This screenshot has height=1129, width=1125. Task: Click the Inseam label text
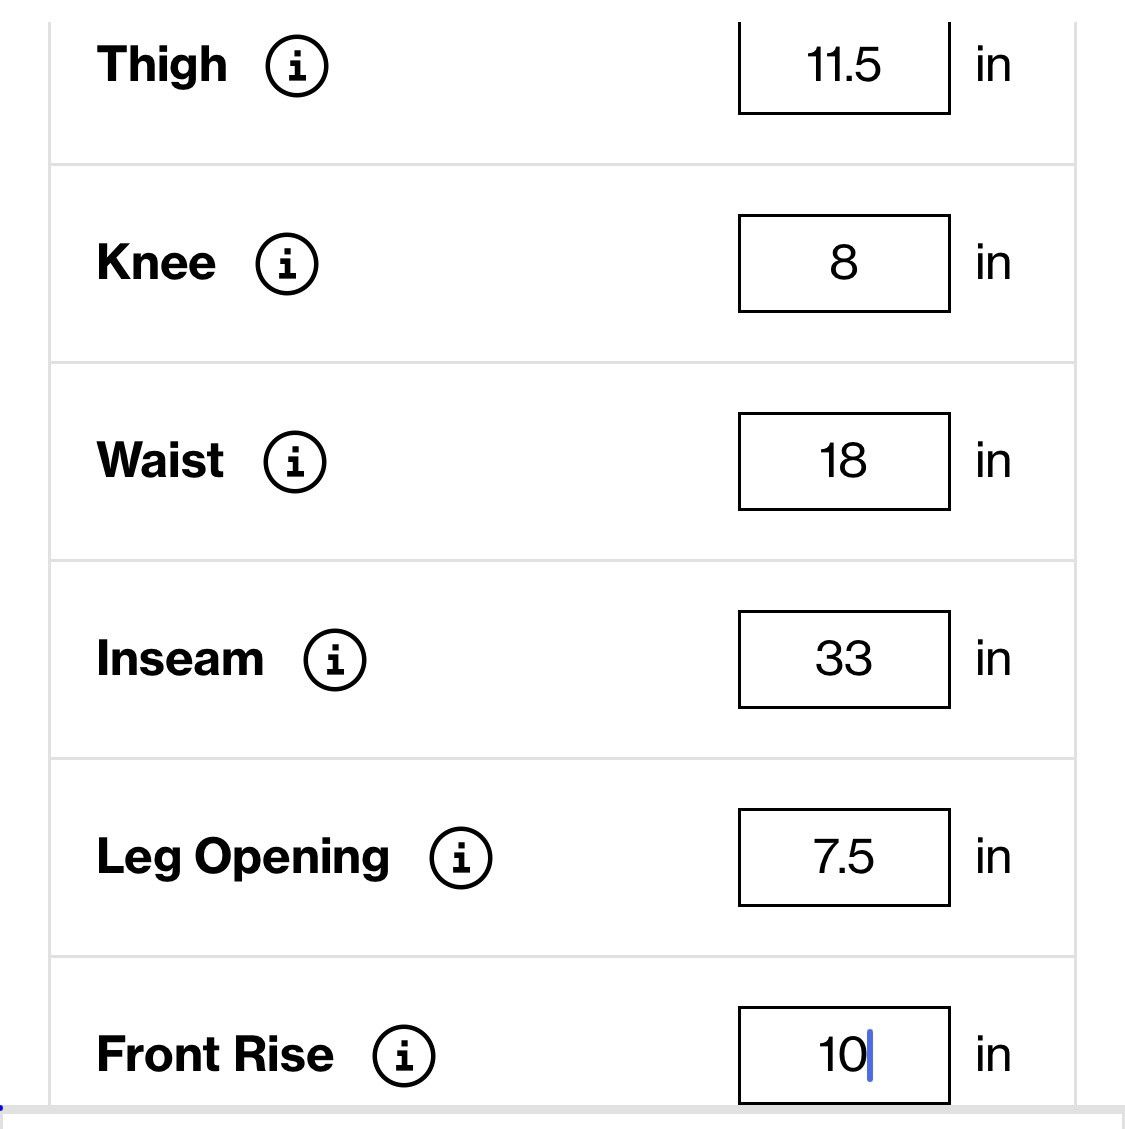(x=180, y=658)
